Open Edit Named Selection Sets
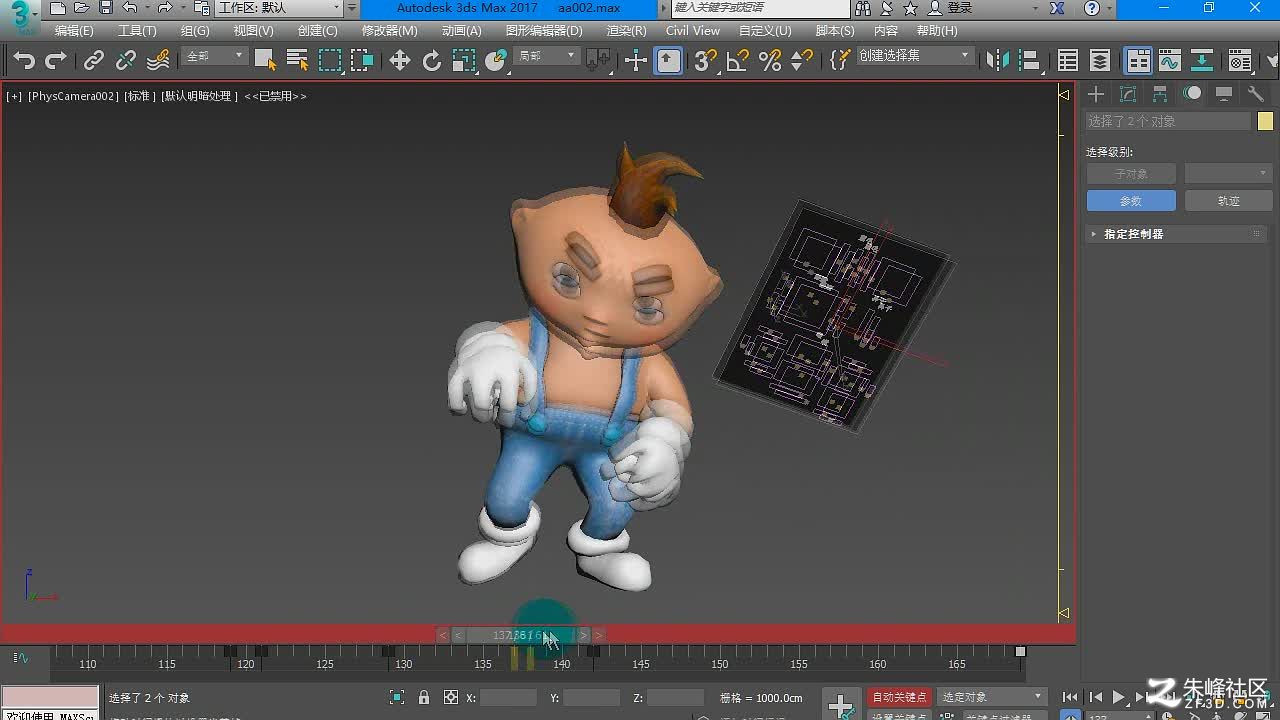Screen dimensions: 1280x720 pyautogui.click(x=840, y=61)
